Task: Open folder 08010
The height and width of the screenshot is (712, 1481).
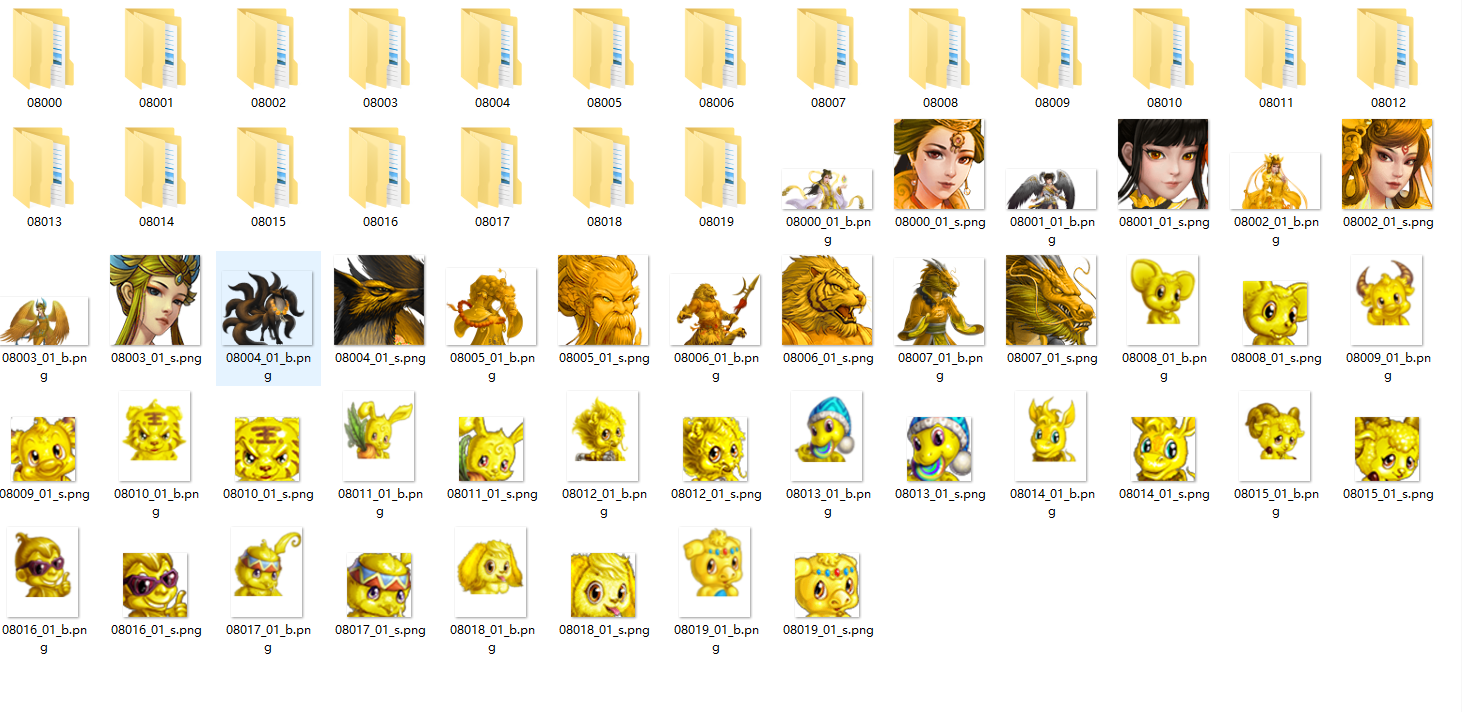Action: click(1164, 49)
